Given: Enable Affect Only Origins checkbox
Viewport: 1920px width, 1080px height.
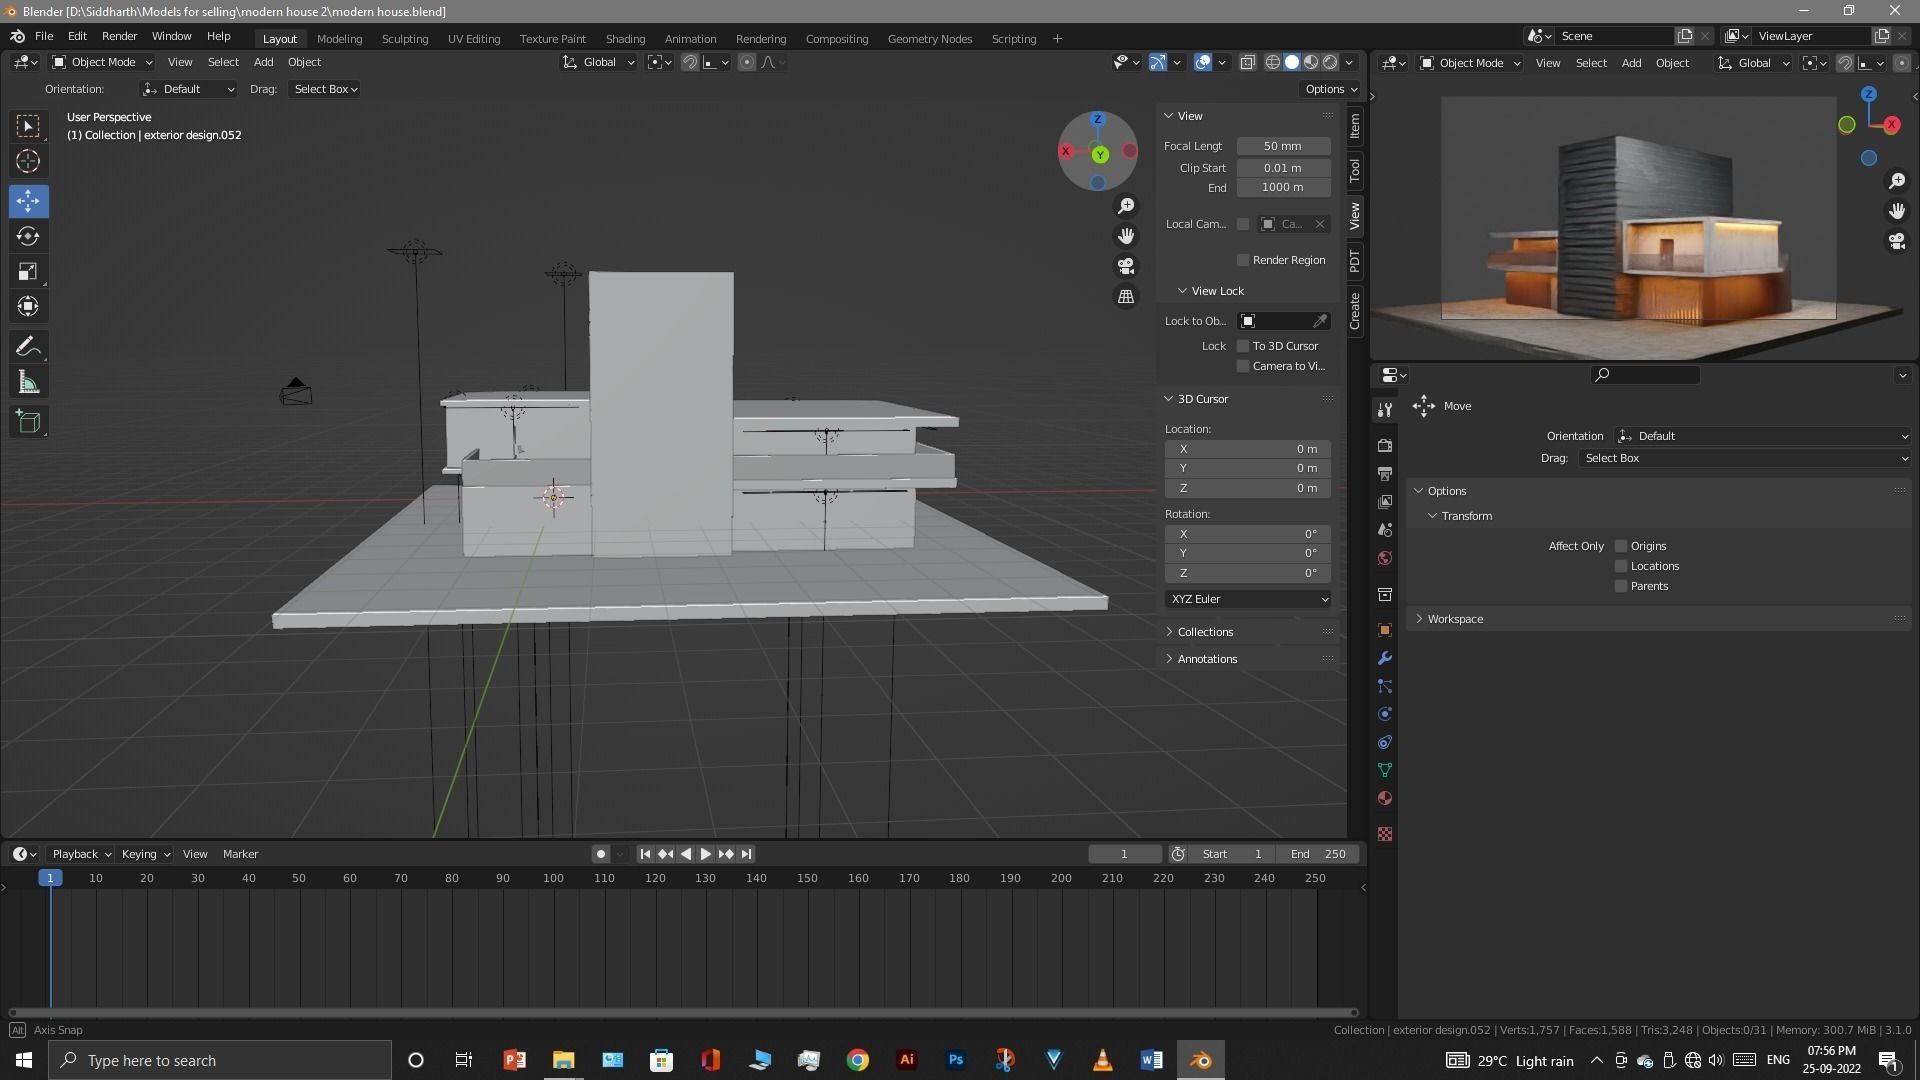Looking at the screenshot, I should click(1621, 546).
